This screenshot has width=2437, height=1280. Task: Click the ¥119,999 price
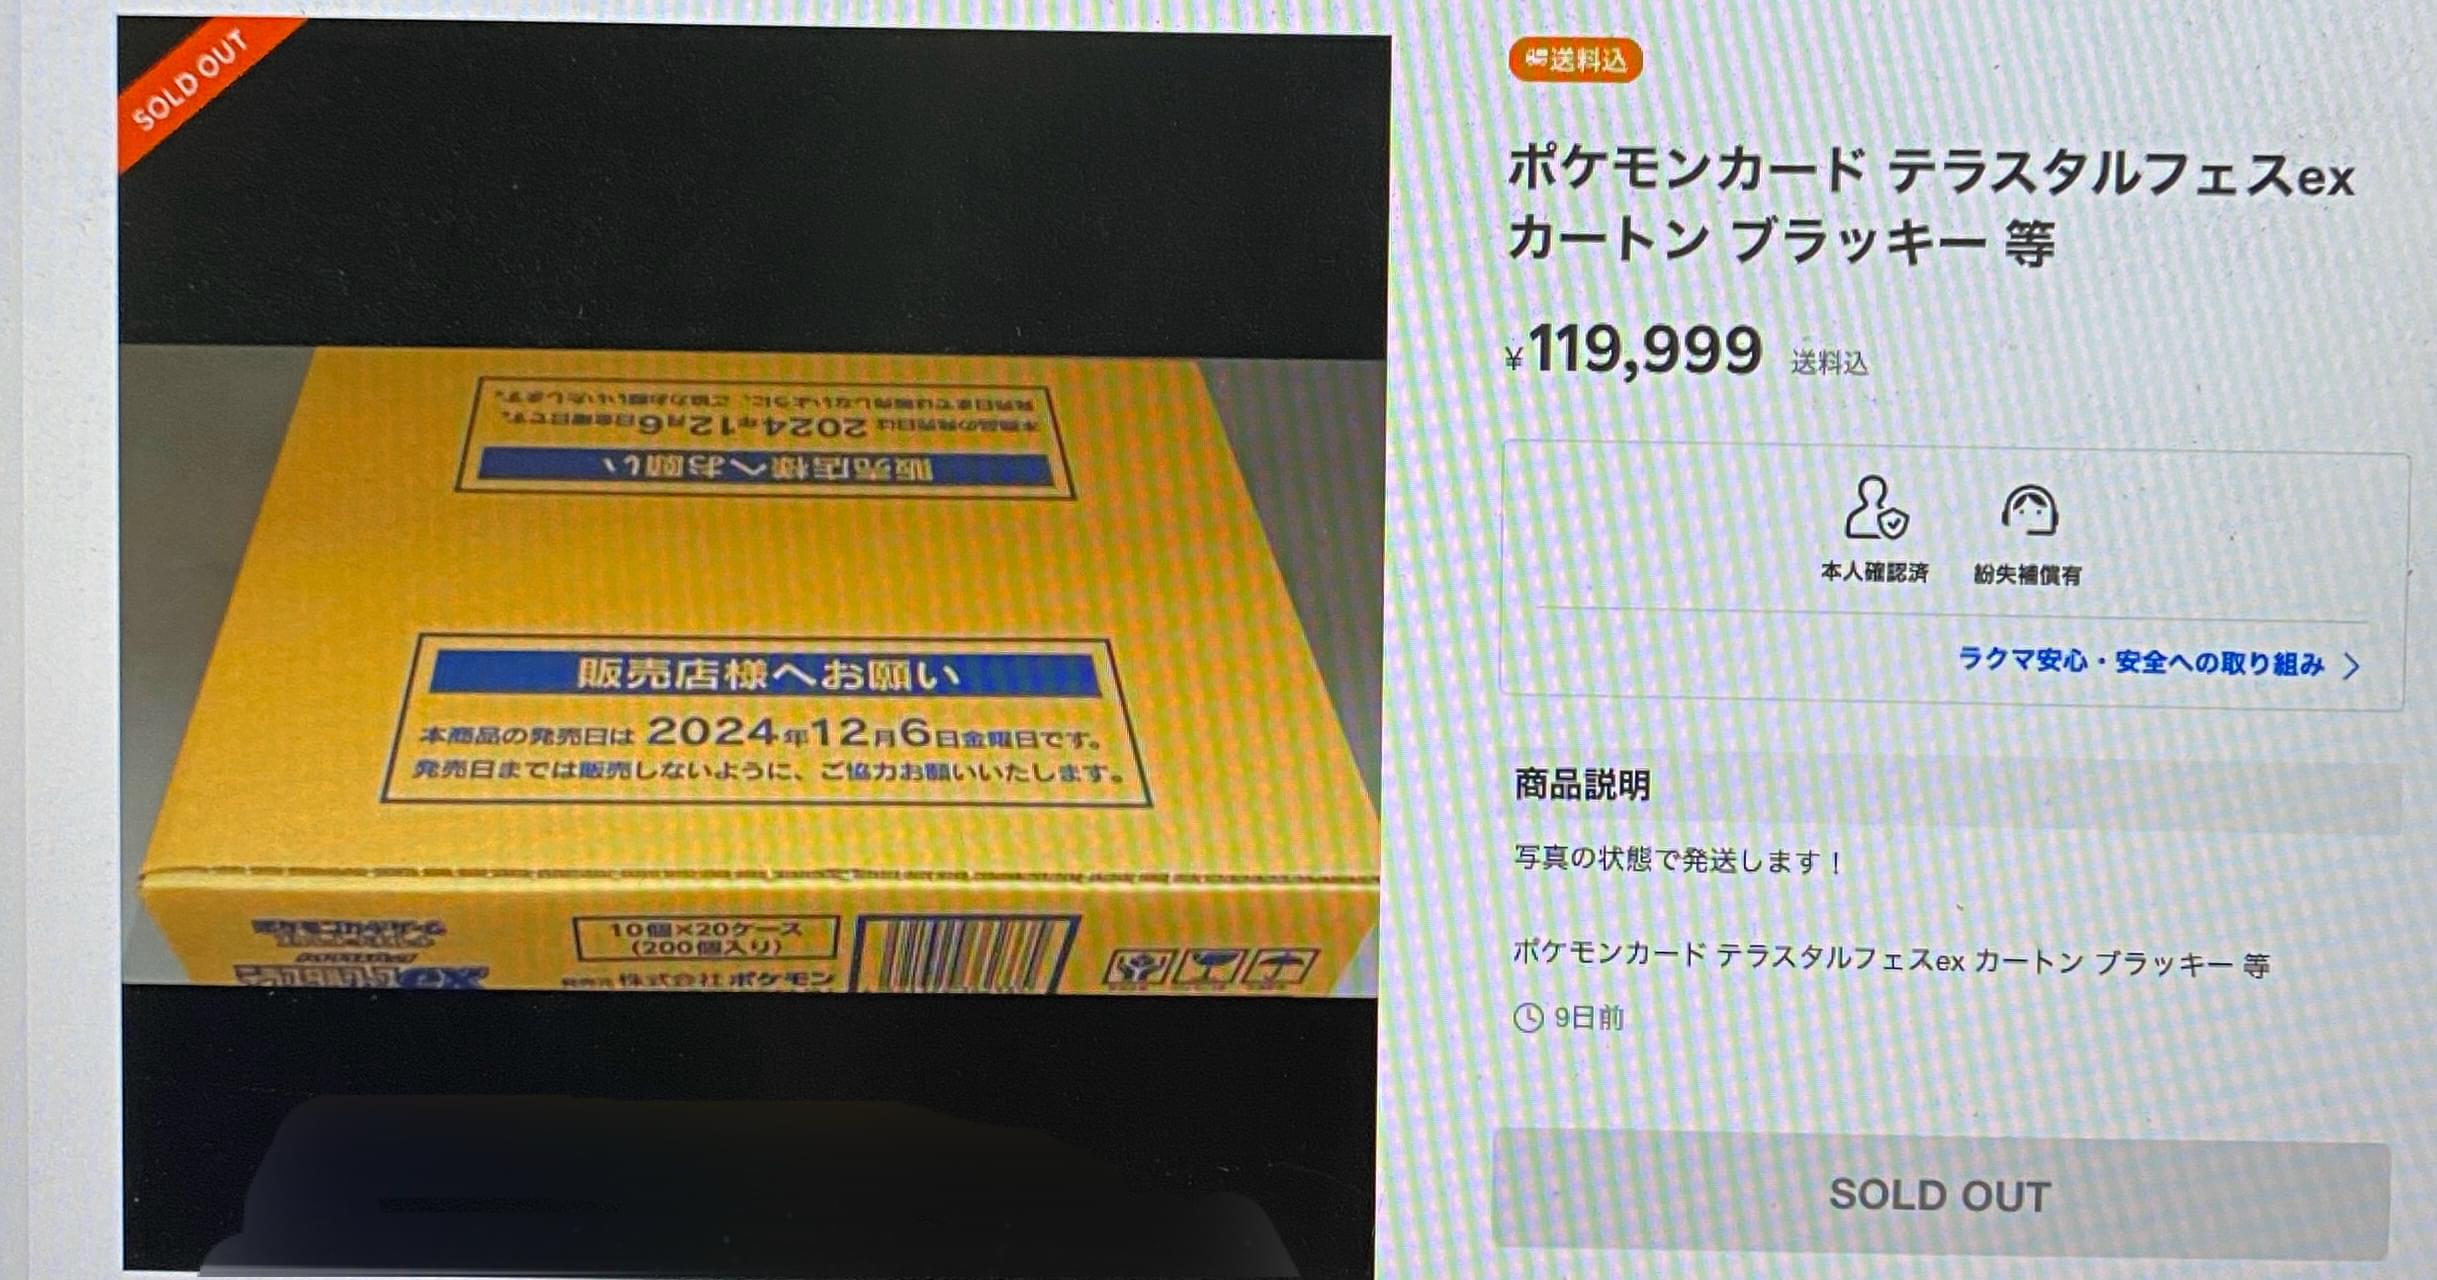(x=1634, y=350)
